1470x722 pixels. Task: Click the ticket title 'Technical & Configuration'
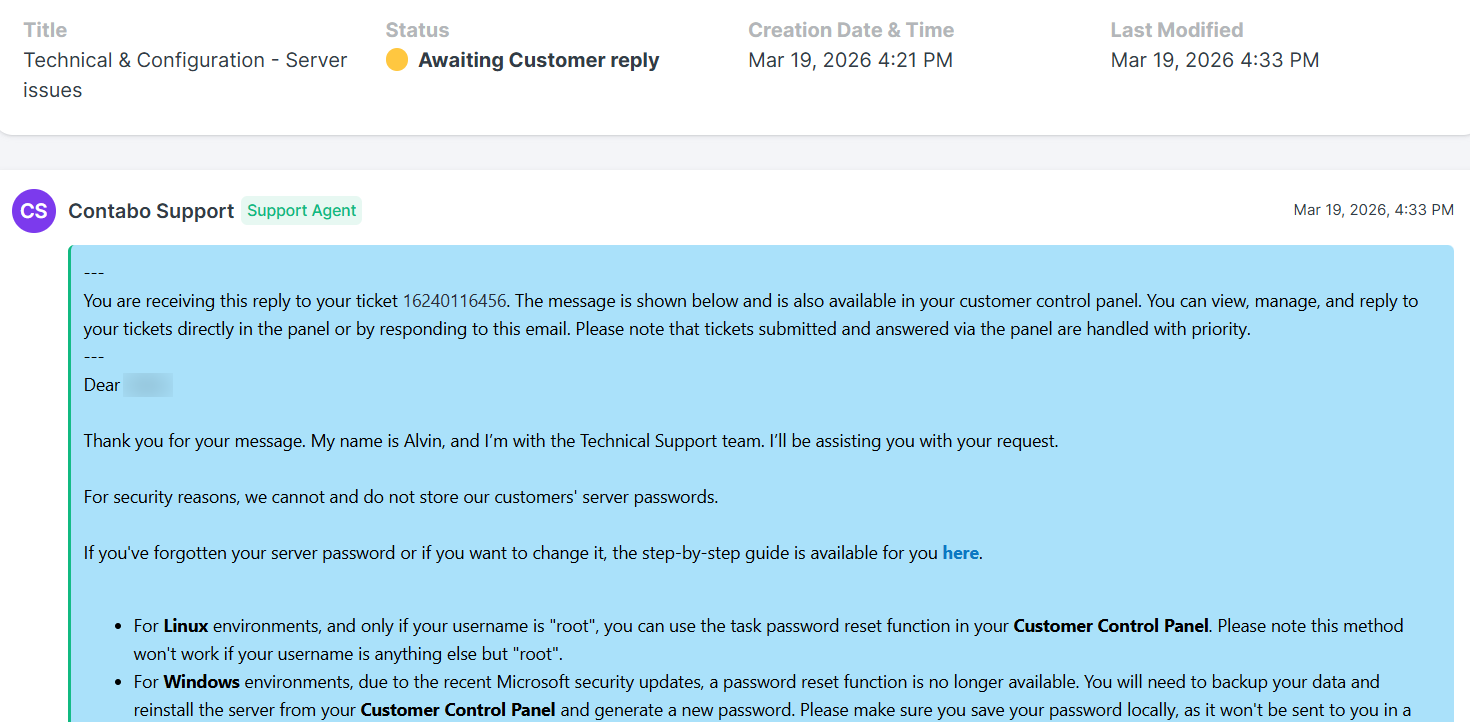click(185, 60)
